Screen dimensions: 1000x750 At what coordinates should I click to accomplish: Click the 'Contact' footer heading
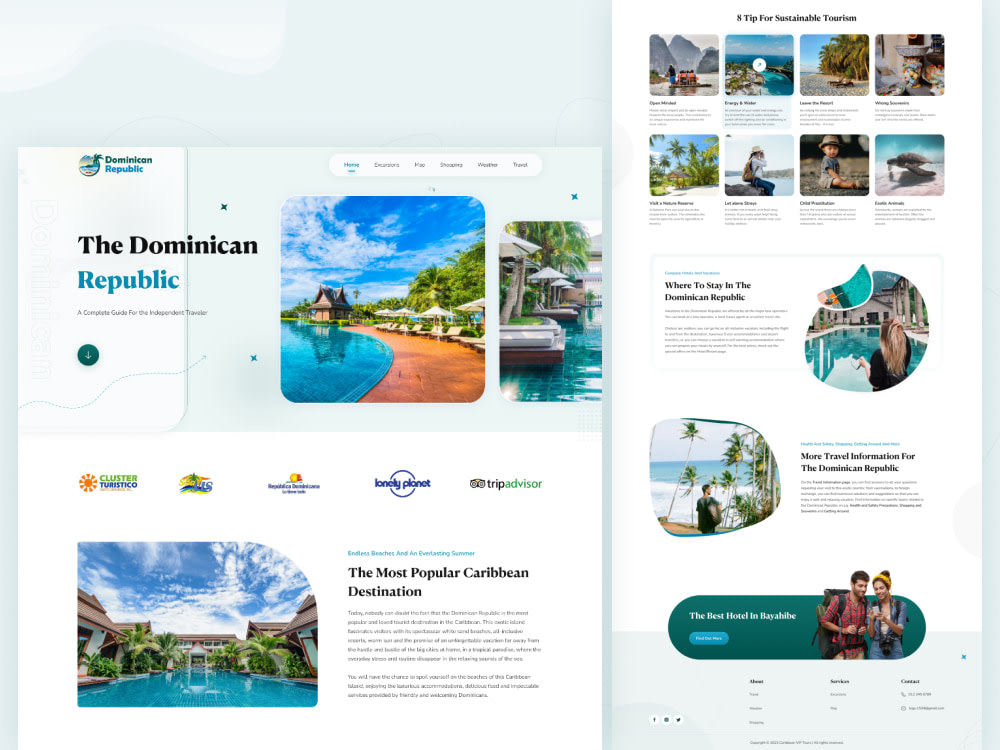(x=910, y=681)
